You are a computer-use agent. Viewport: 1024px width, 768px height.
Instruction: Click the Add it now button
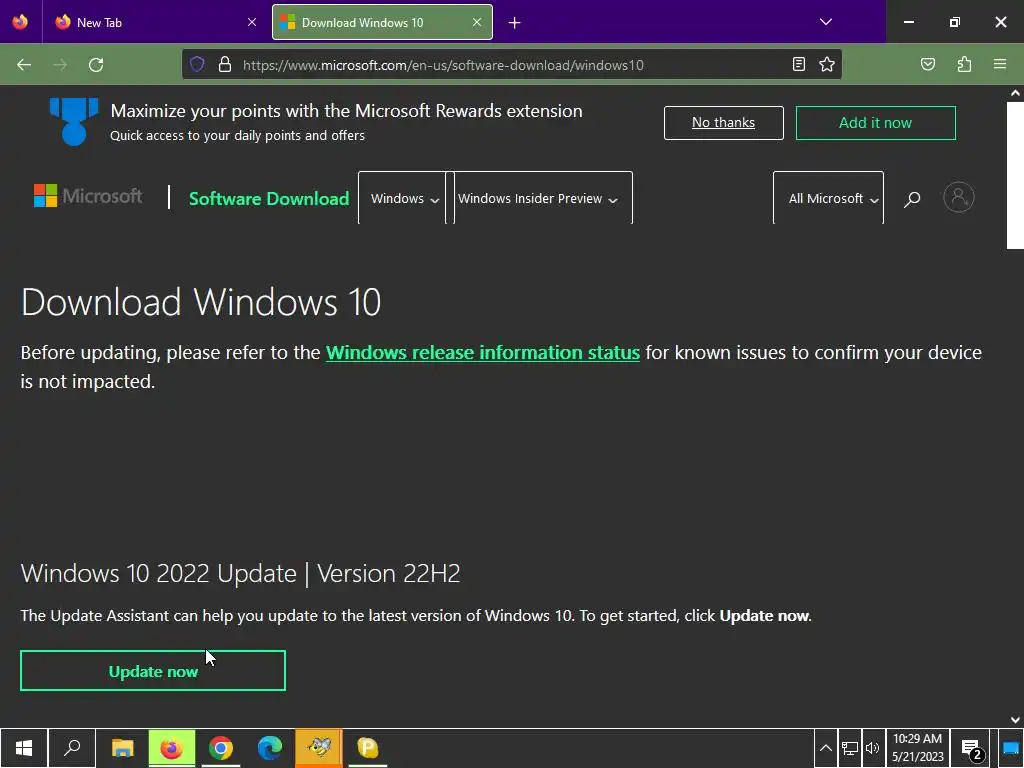point(875,123)
